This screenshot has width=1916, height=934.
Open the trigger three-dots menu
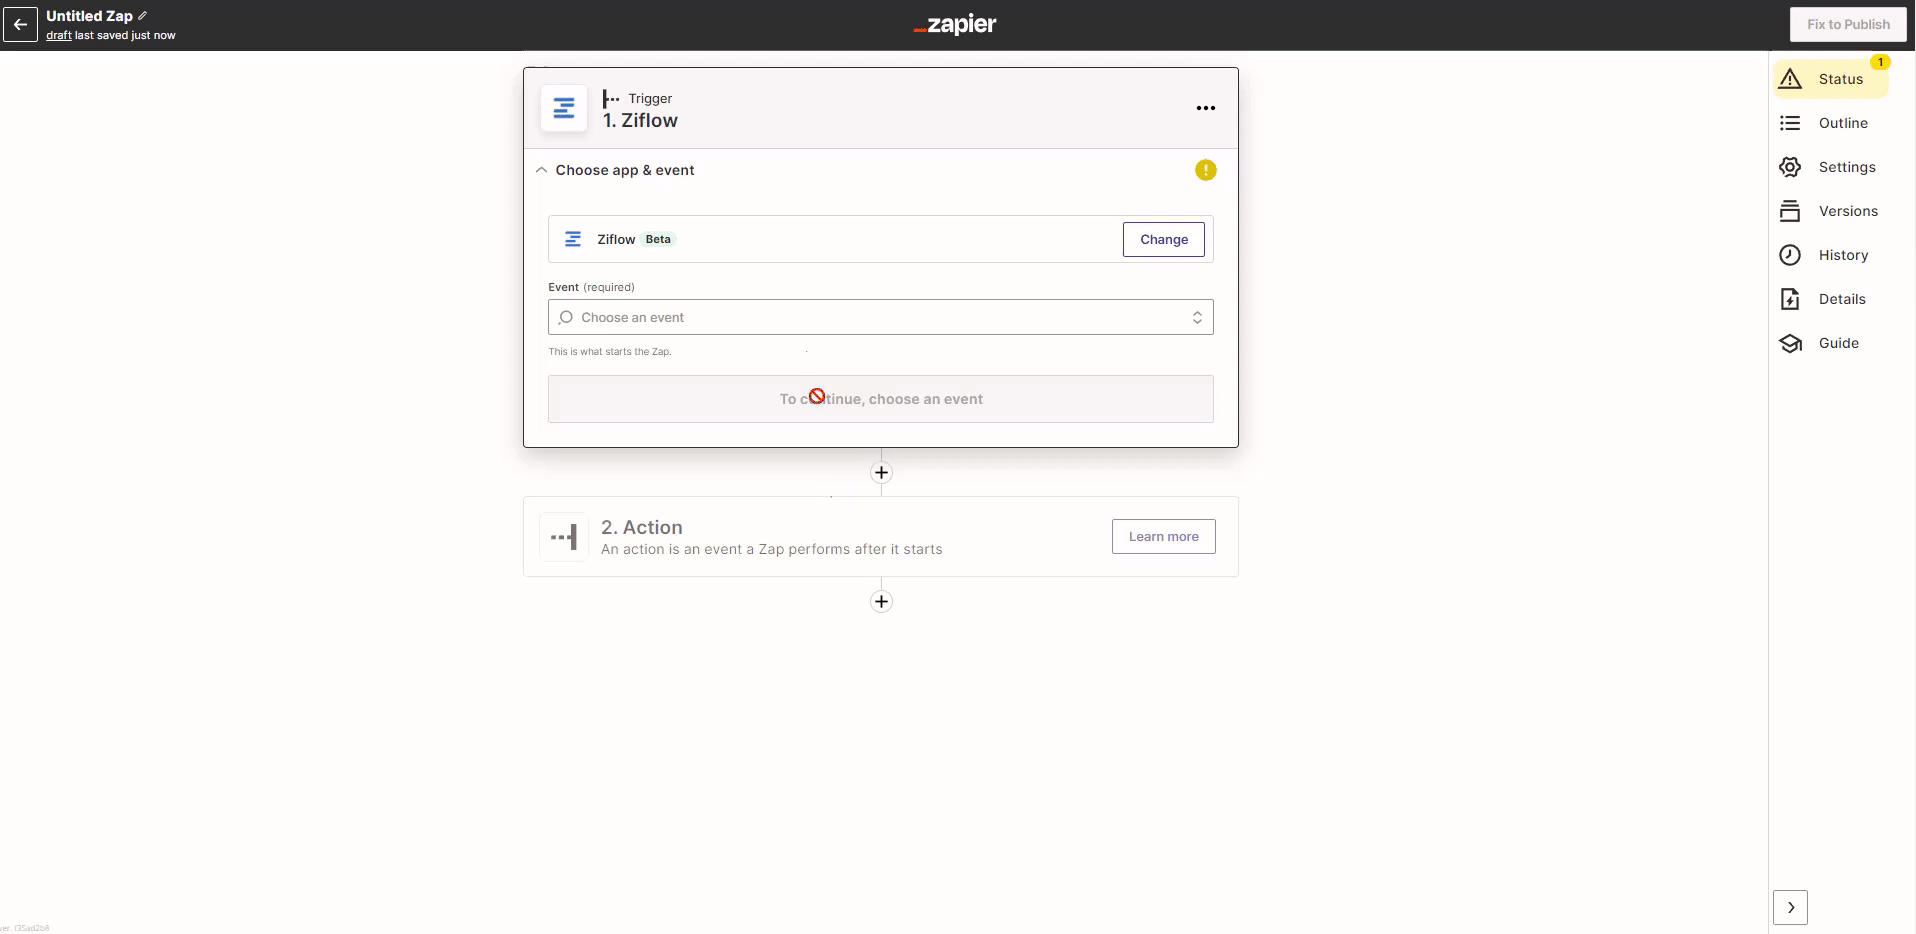point(1205,108)
